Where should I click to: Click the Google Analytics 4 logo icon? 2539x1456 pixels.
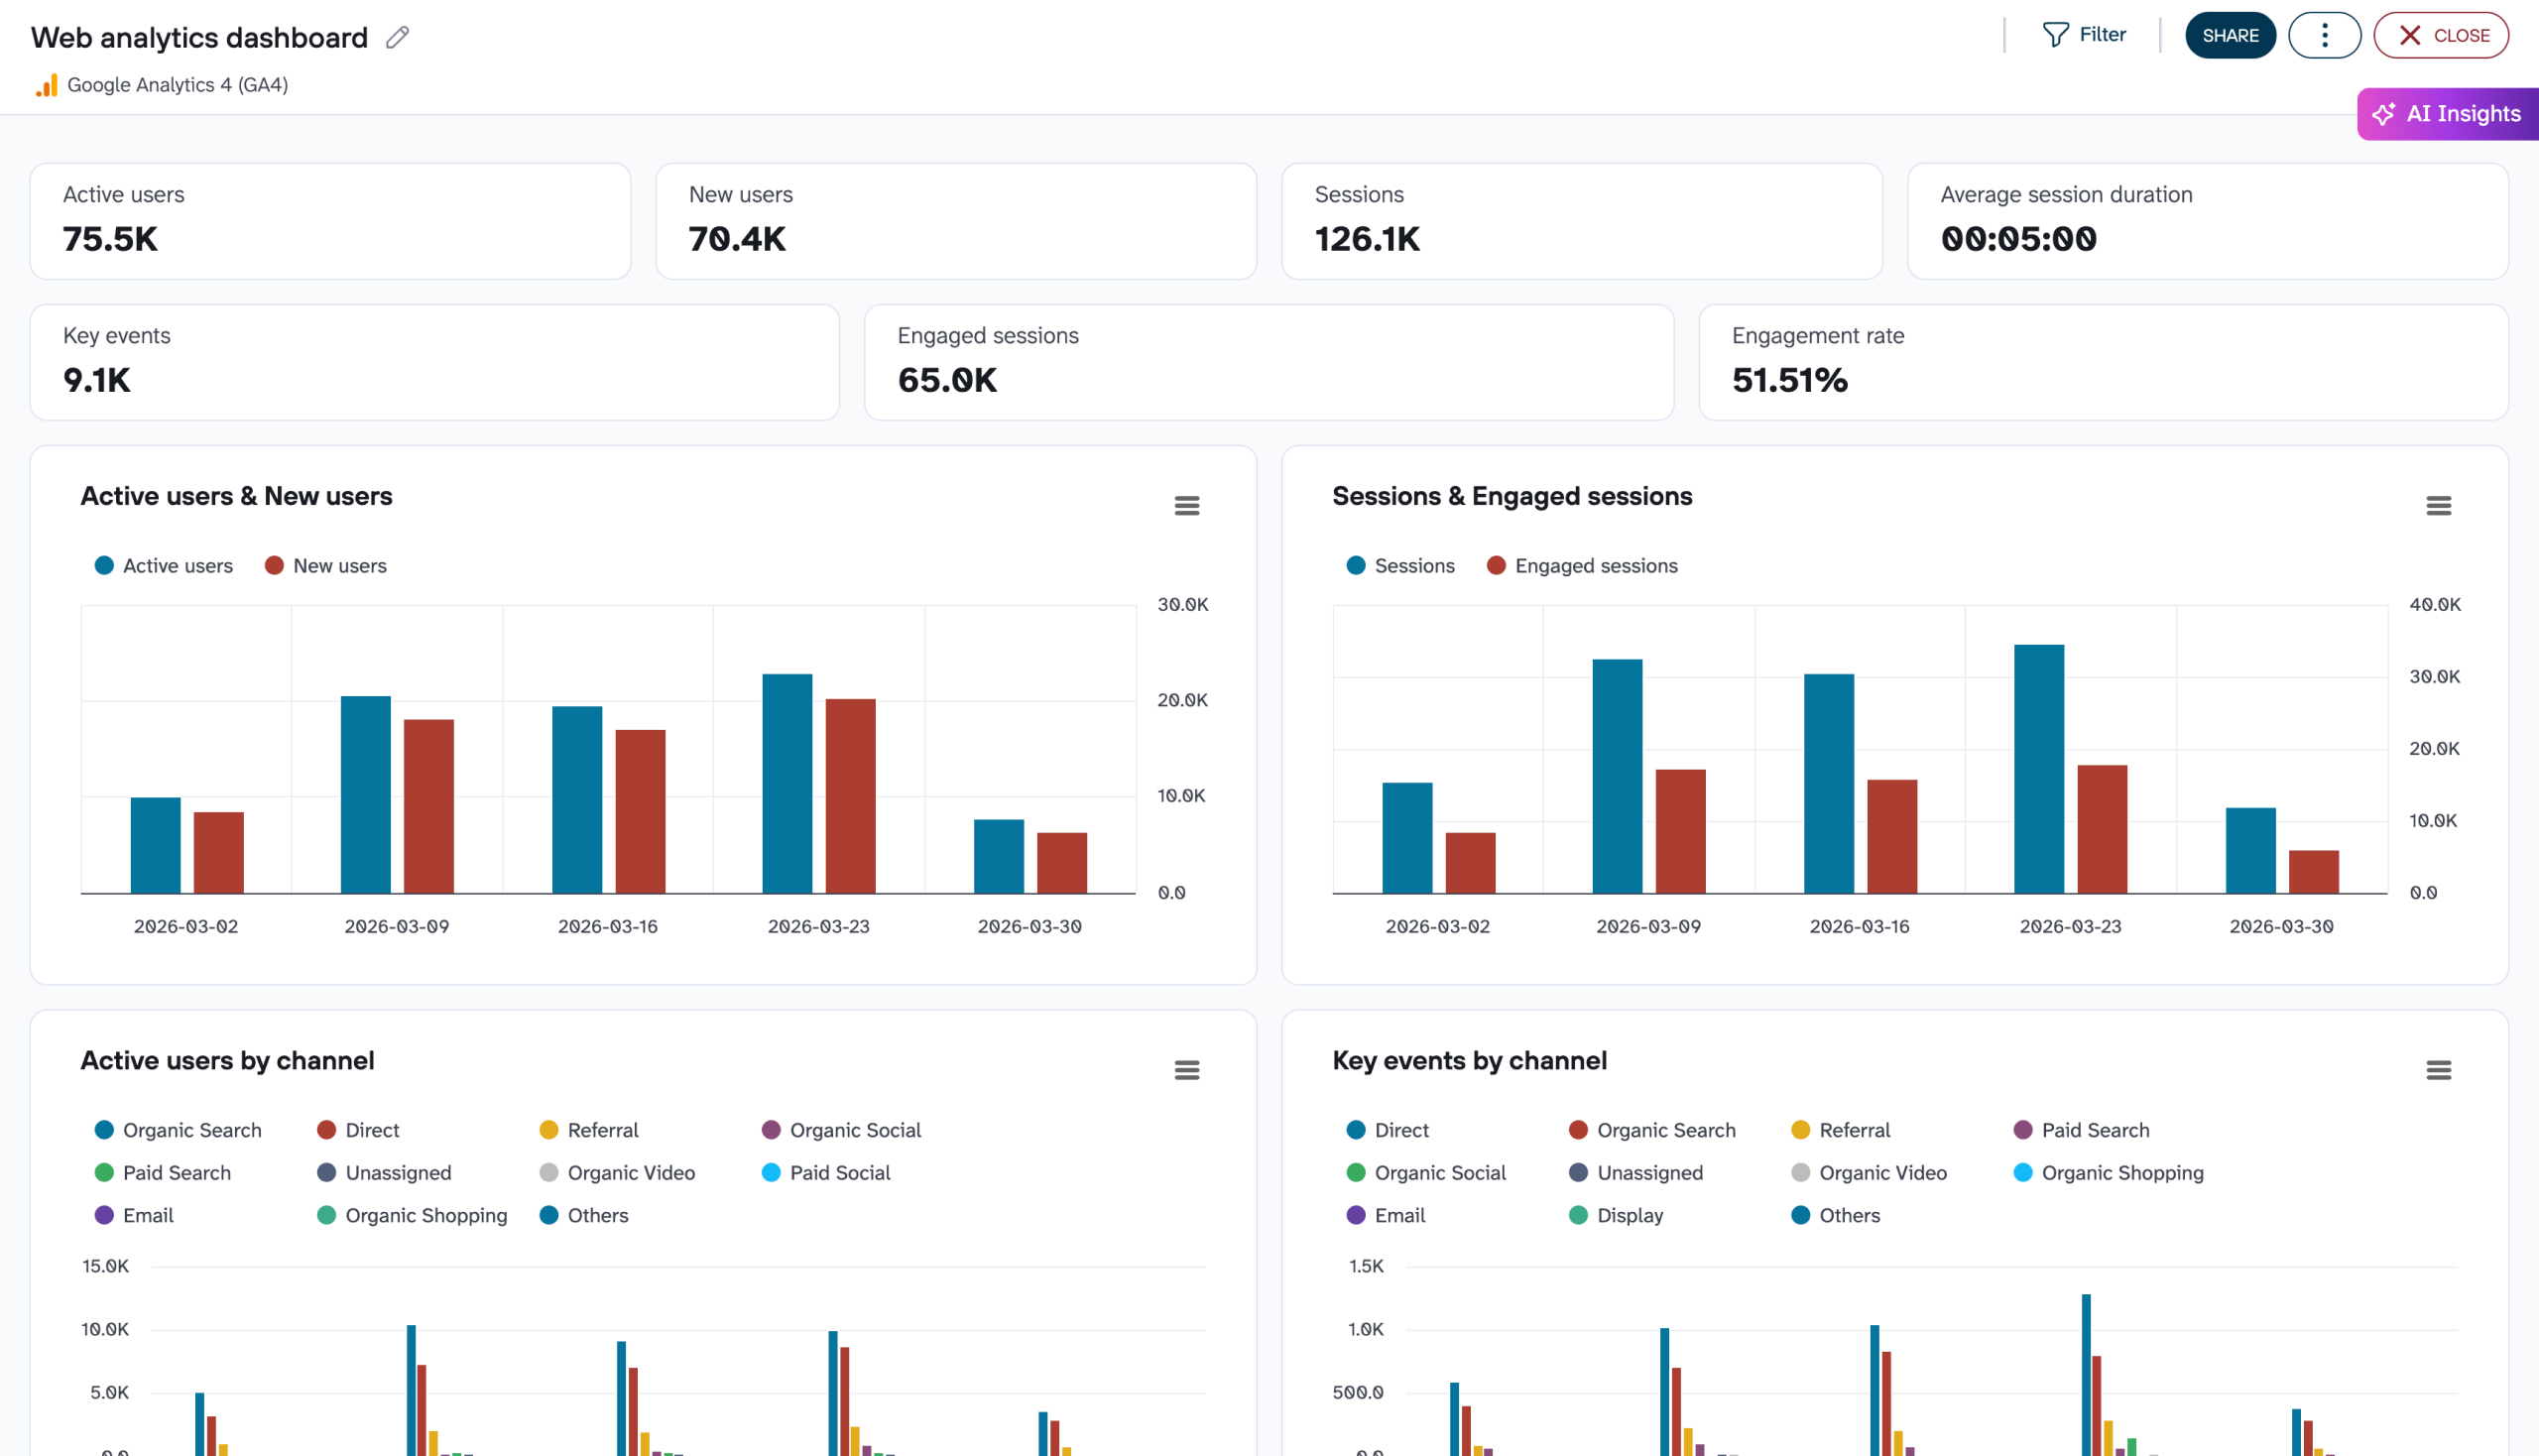tap(46, 85)
